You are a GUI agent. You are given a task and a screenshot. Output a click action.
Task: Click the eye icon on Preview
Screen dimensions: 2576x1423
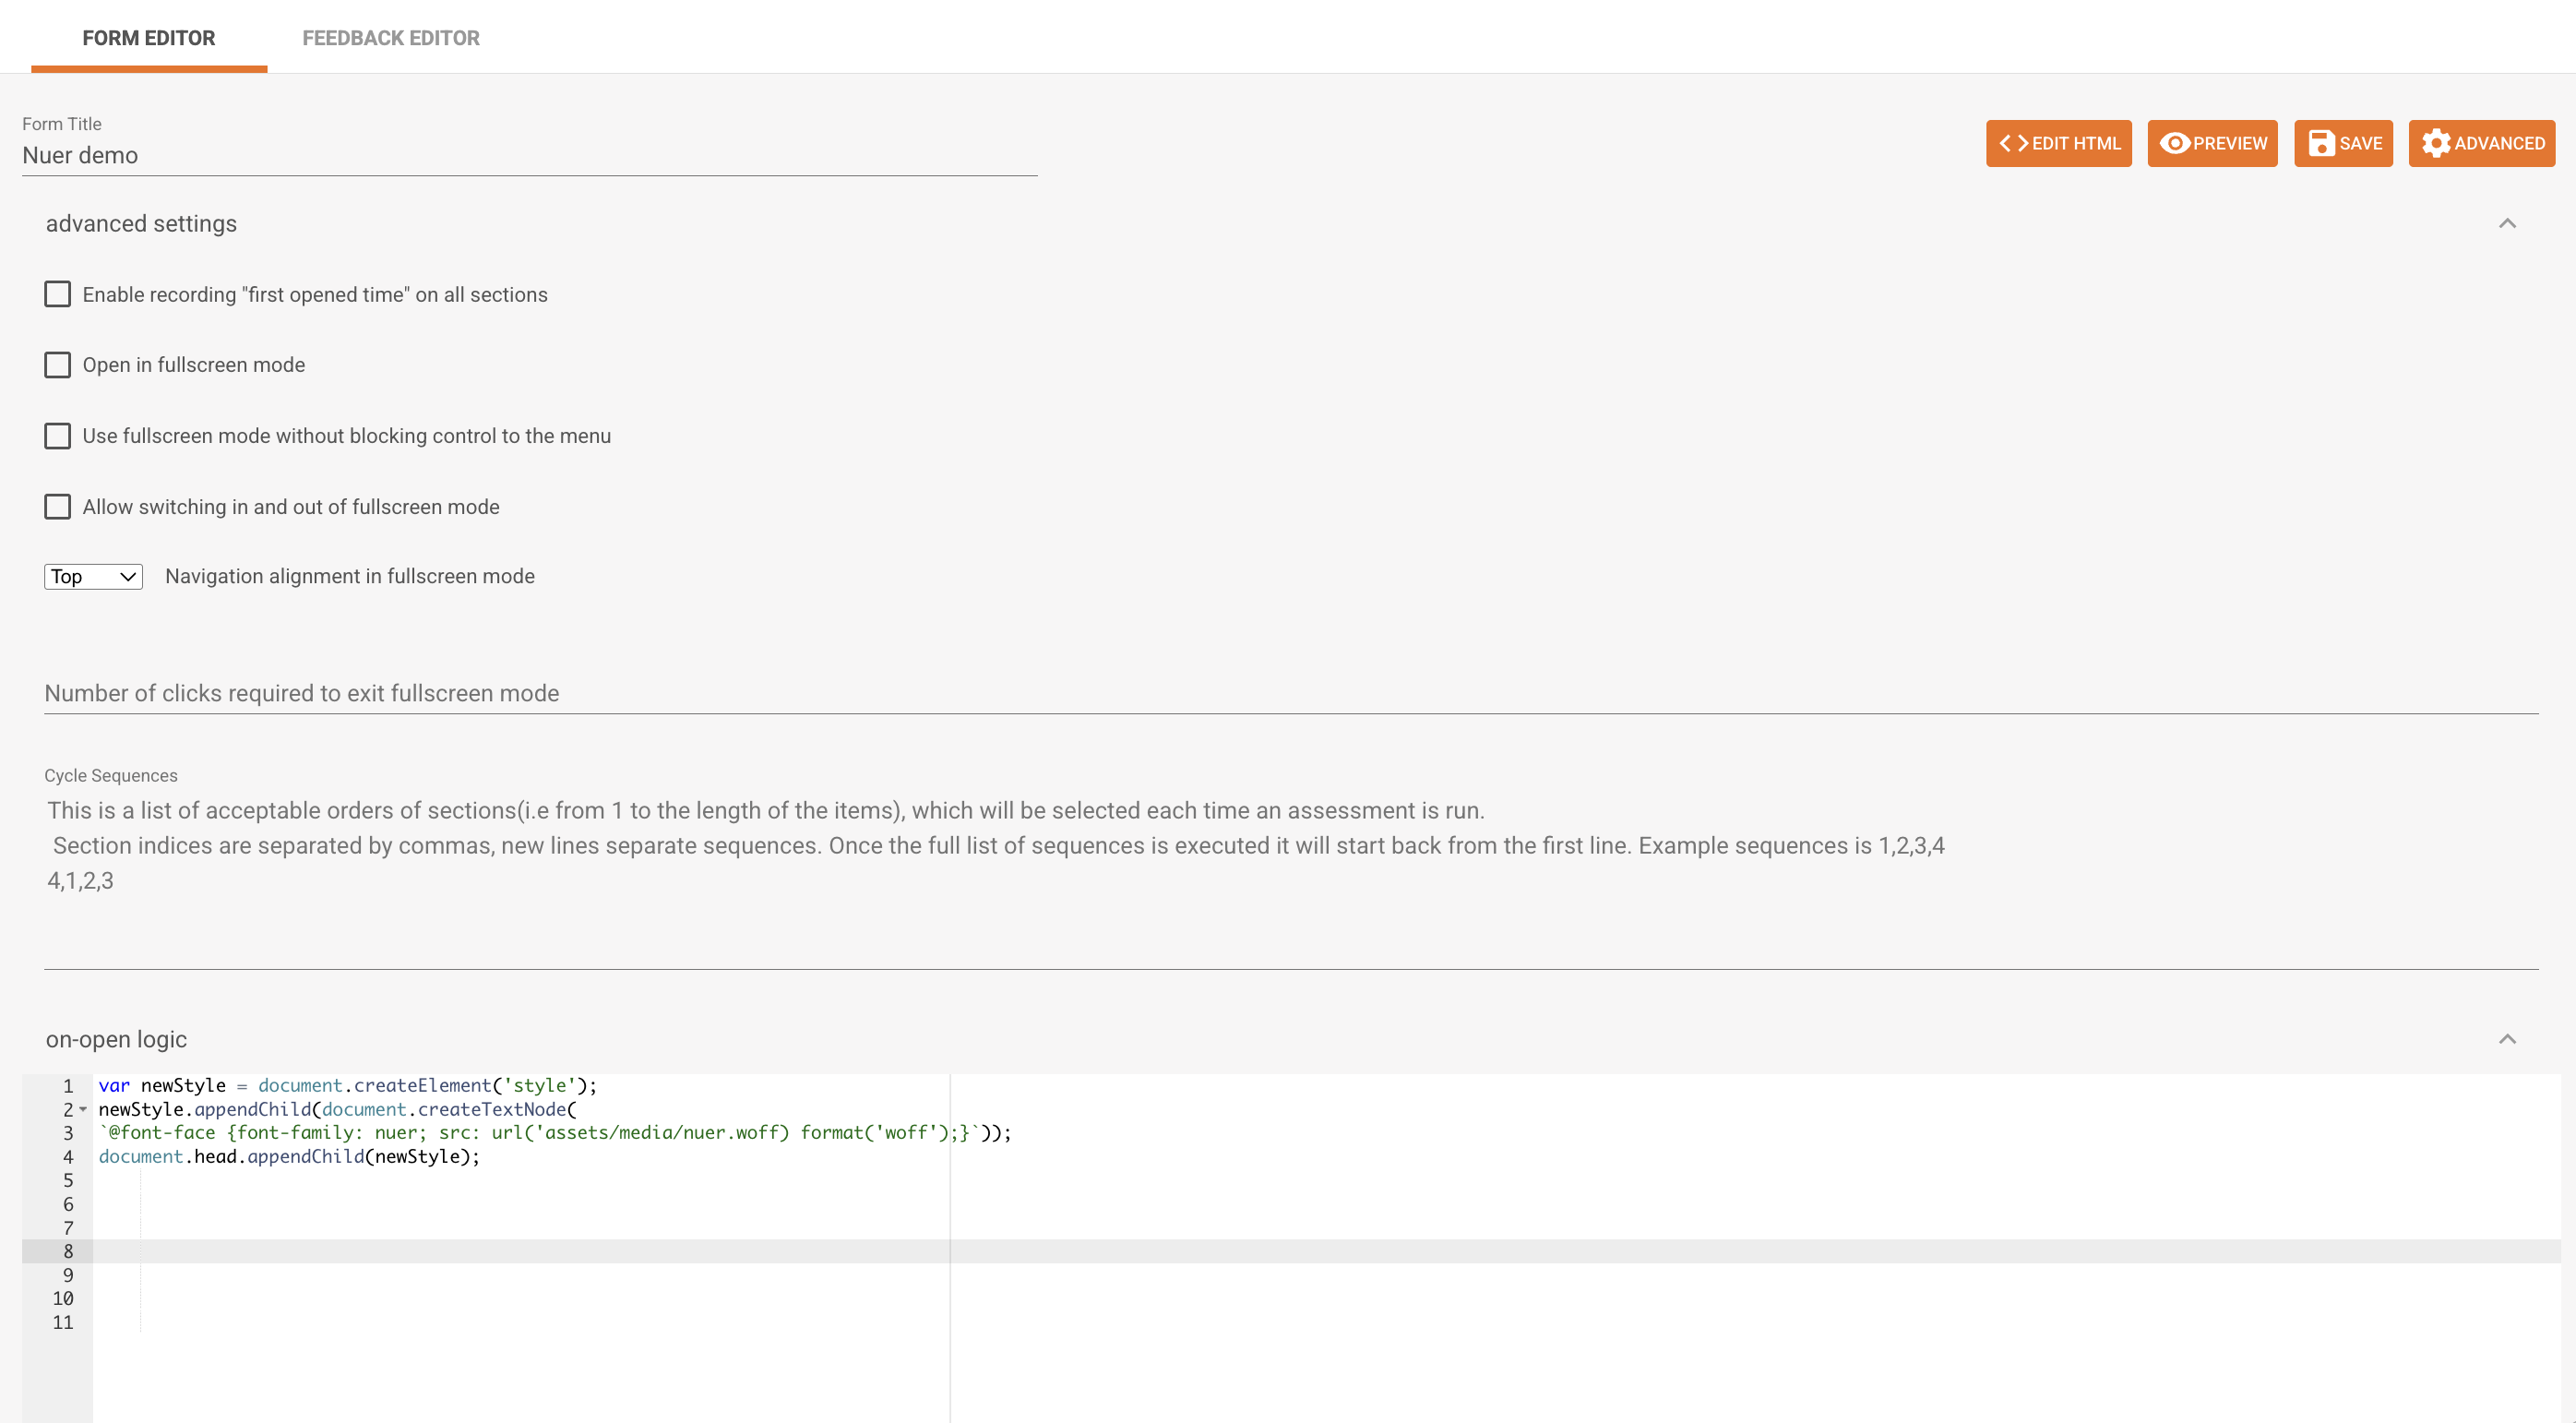click(2174, 143)
